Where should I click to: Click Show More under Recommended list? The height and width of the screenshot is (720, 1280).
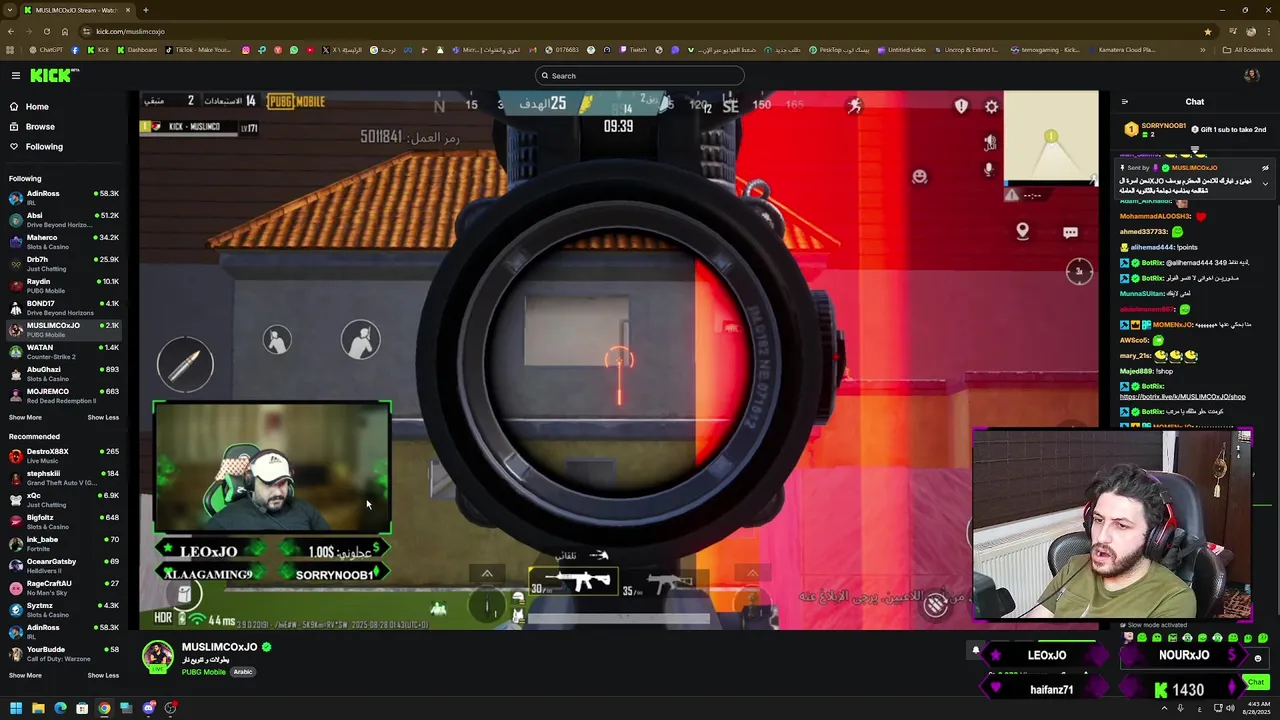coord(25,676)
